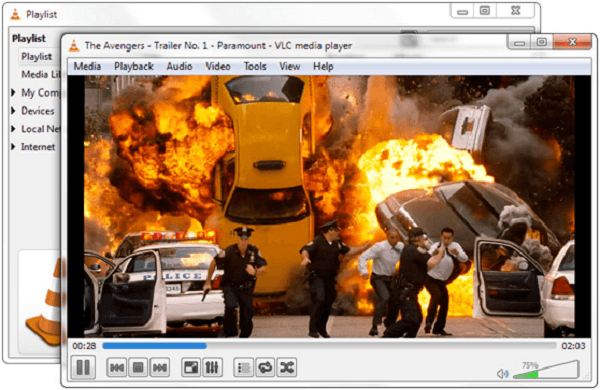The image size is (600, 390).
Task: Expand Devices tree node in Playlist window
Action: [x=13, y=111]
